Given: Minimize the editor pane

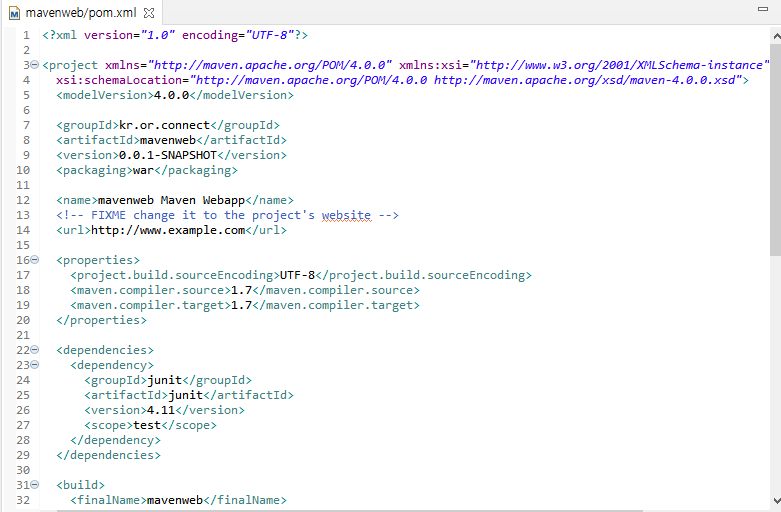Looking at the screenshot, I should click(x=763, y=8).
